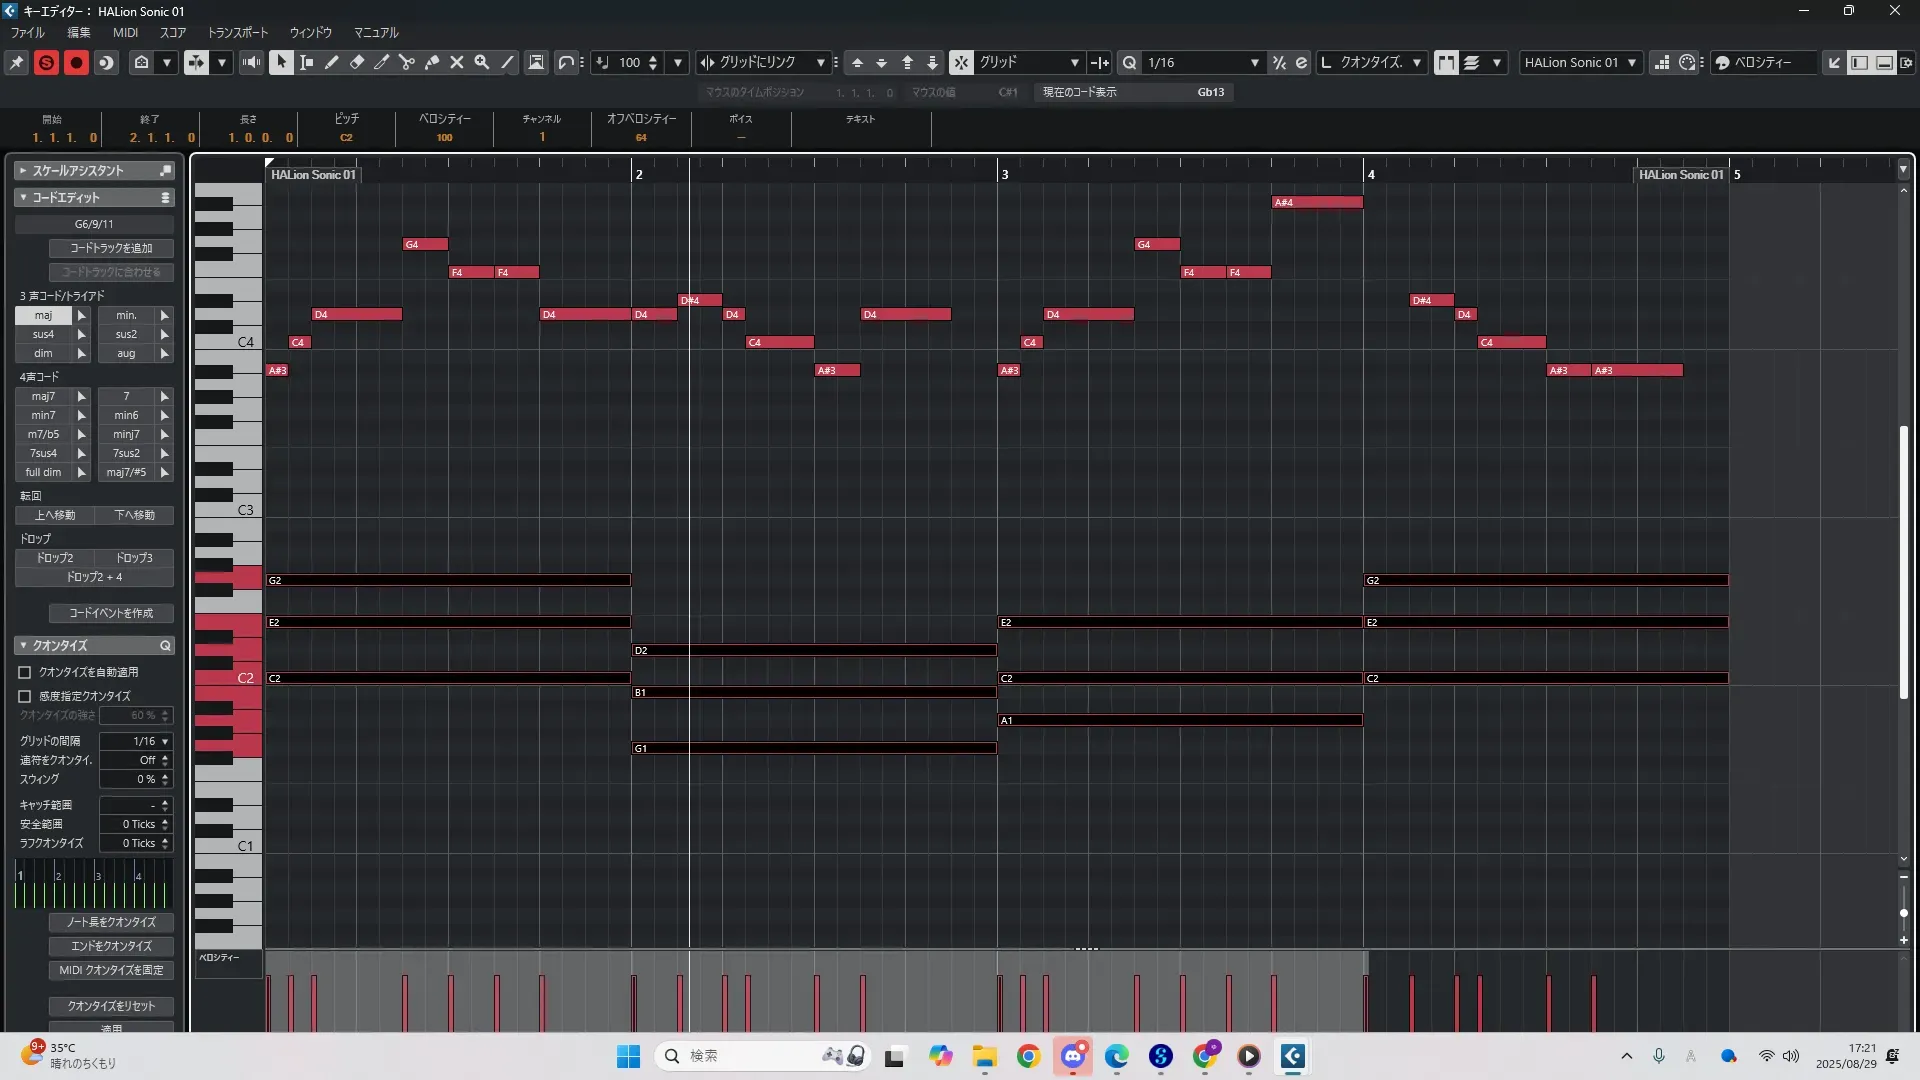The height and width of the screenshot is (1080, 1920).
Task: Select the Erase tool
Action: [x=357, y=62]
